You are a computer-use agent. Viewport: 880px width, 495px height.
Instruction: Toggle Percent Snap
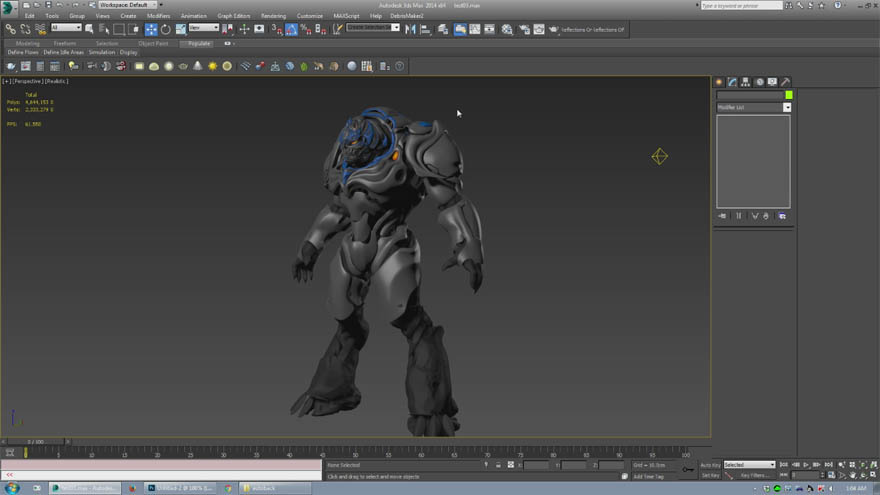point(306,29)
